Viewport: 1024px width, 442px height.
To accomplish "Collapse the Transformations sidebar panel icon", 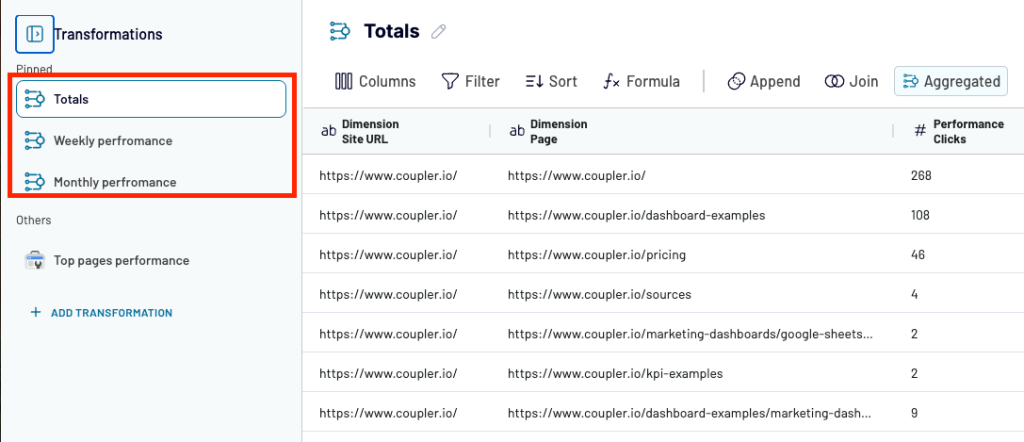I will (x=35, y=33).
